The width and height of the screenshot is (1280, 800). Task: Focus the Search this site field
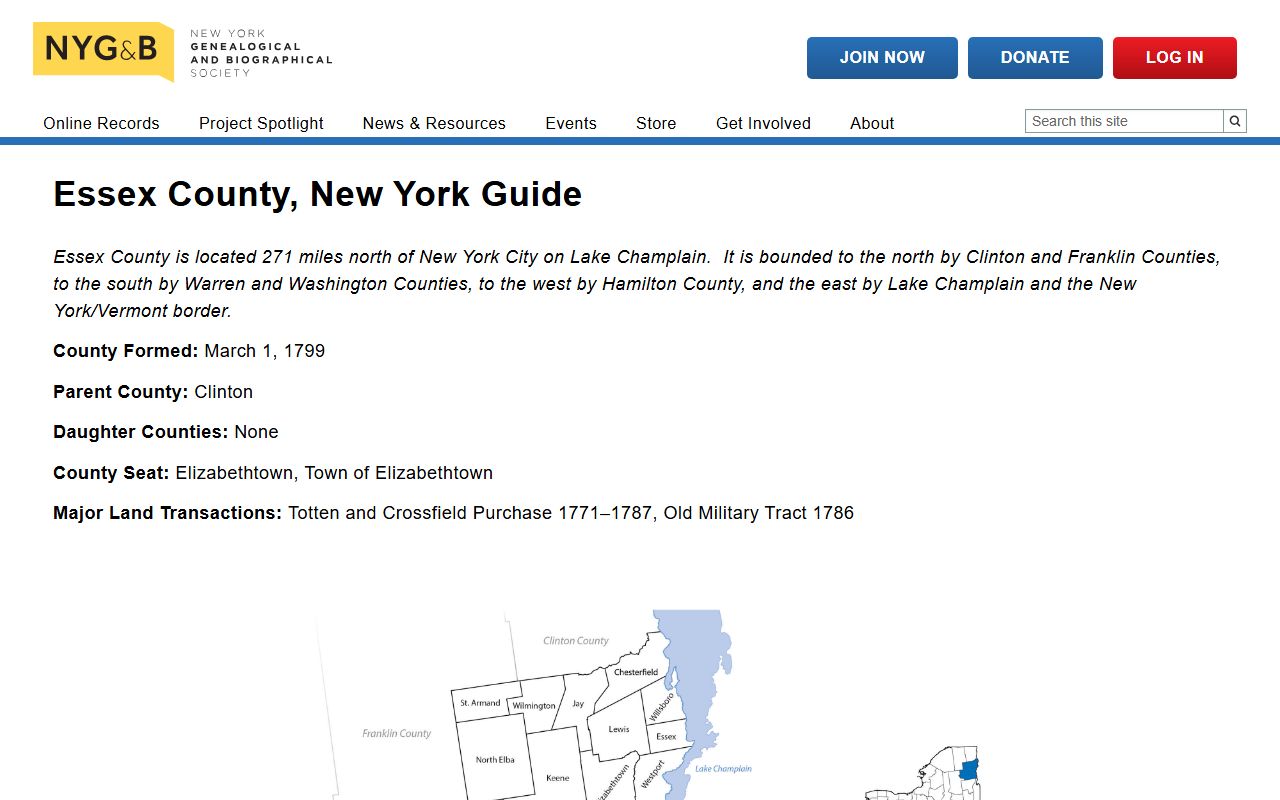(x=1124, y=121)
